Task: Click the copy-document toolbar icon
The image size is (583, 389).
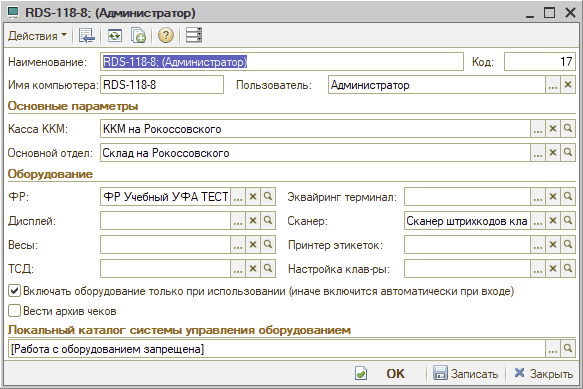Action: click(138, 36)
